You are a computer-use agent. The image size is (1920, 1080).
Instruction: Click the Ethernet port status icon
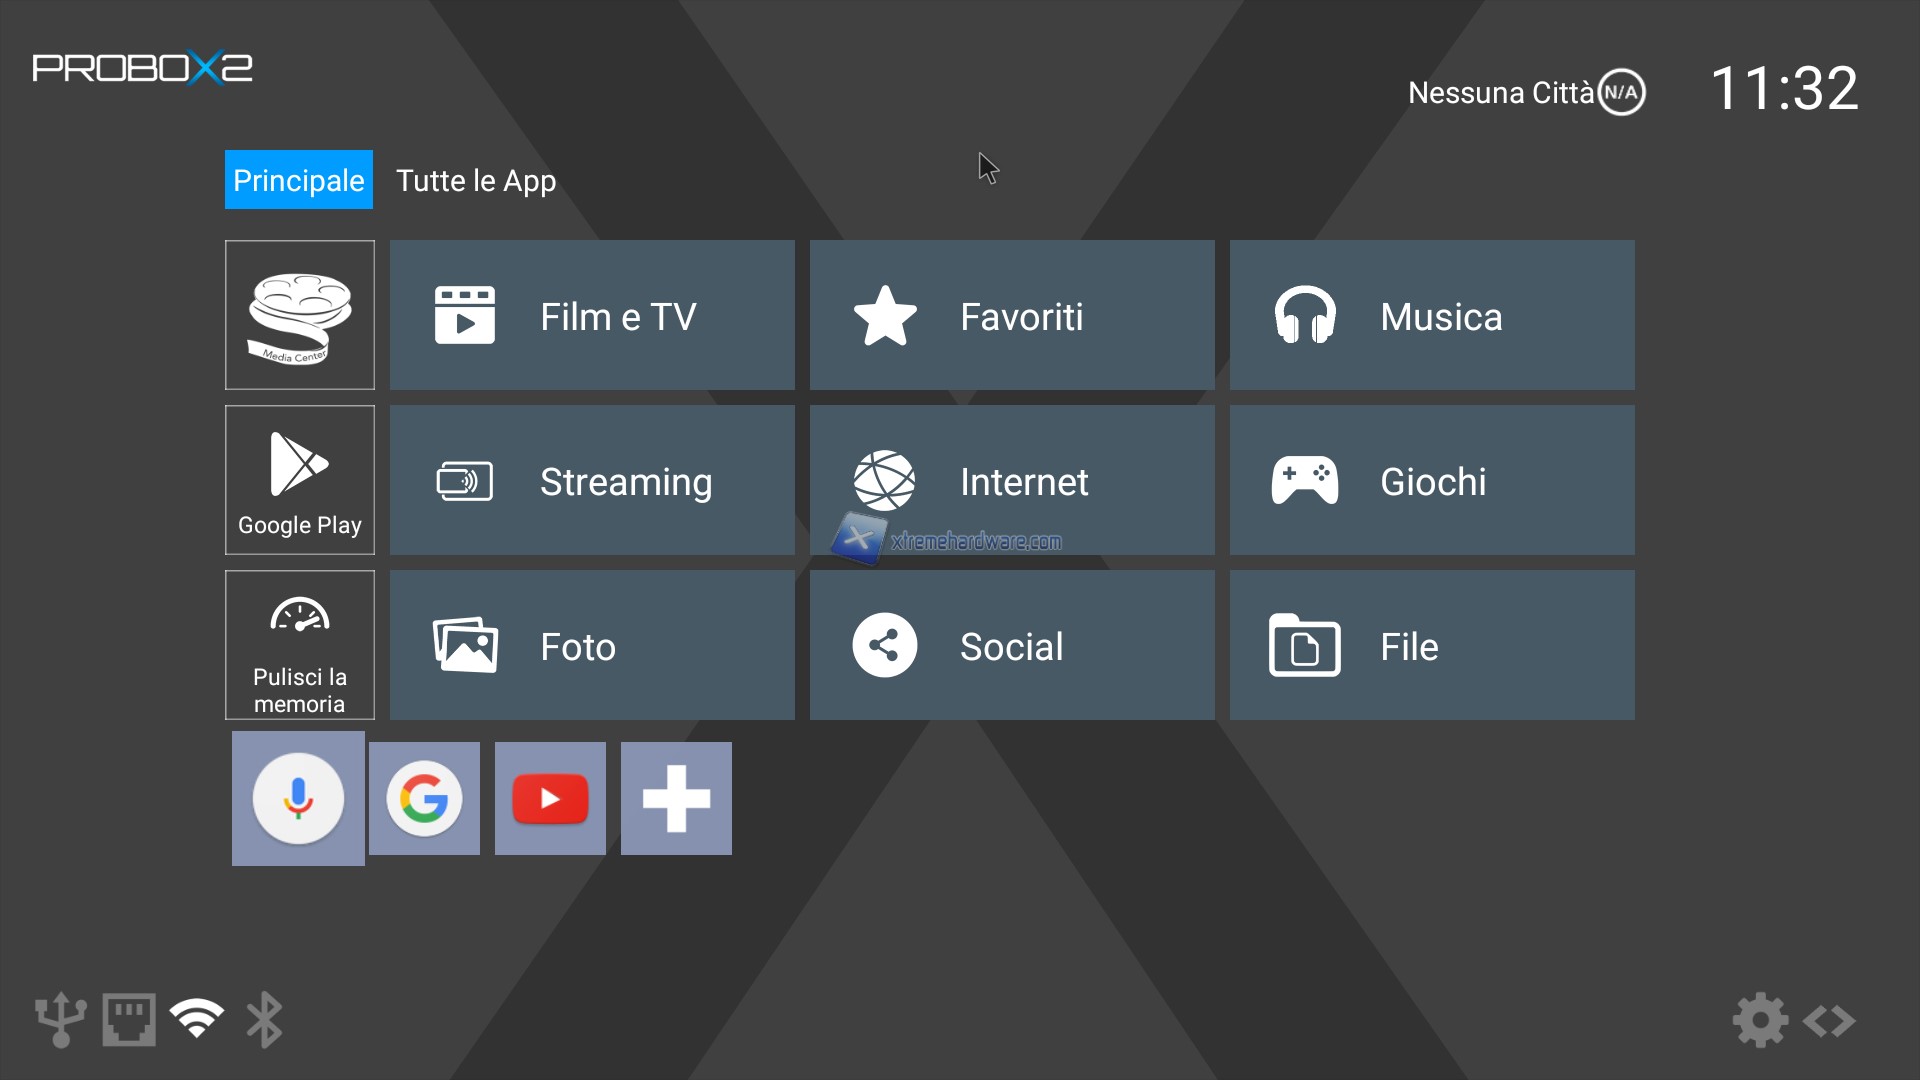pos(129,1020)
